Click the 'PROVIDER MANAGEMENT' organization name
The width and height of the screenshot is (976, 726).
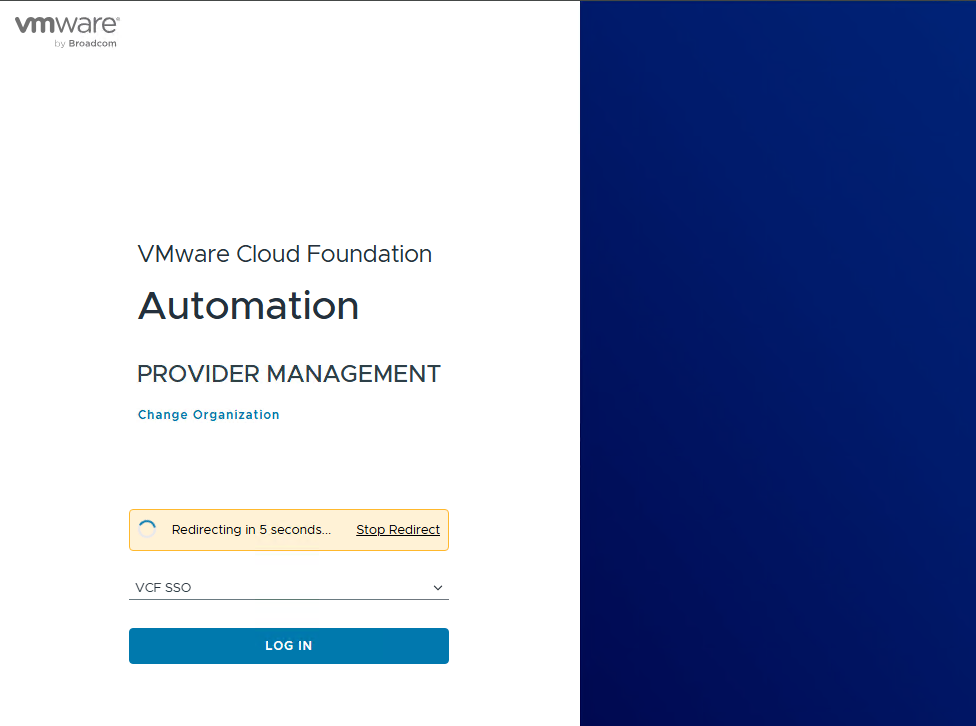[288, 374]
